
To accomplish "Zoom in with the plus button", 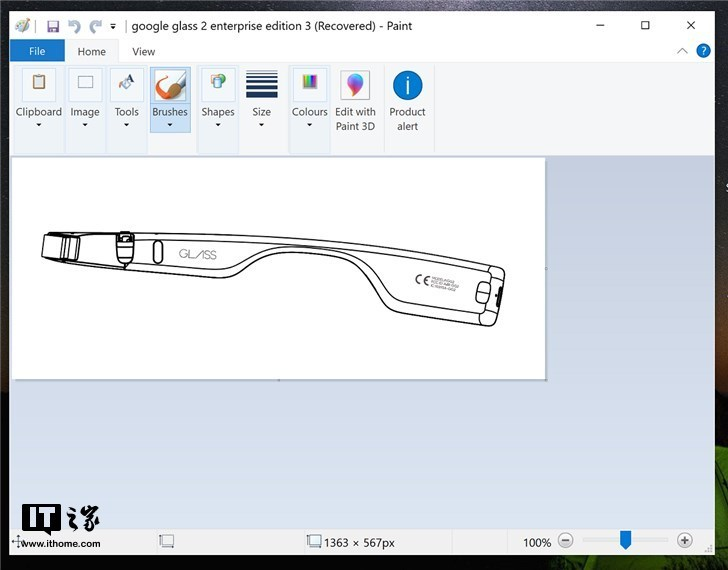I will click(x=684, y=541).
